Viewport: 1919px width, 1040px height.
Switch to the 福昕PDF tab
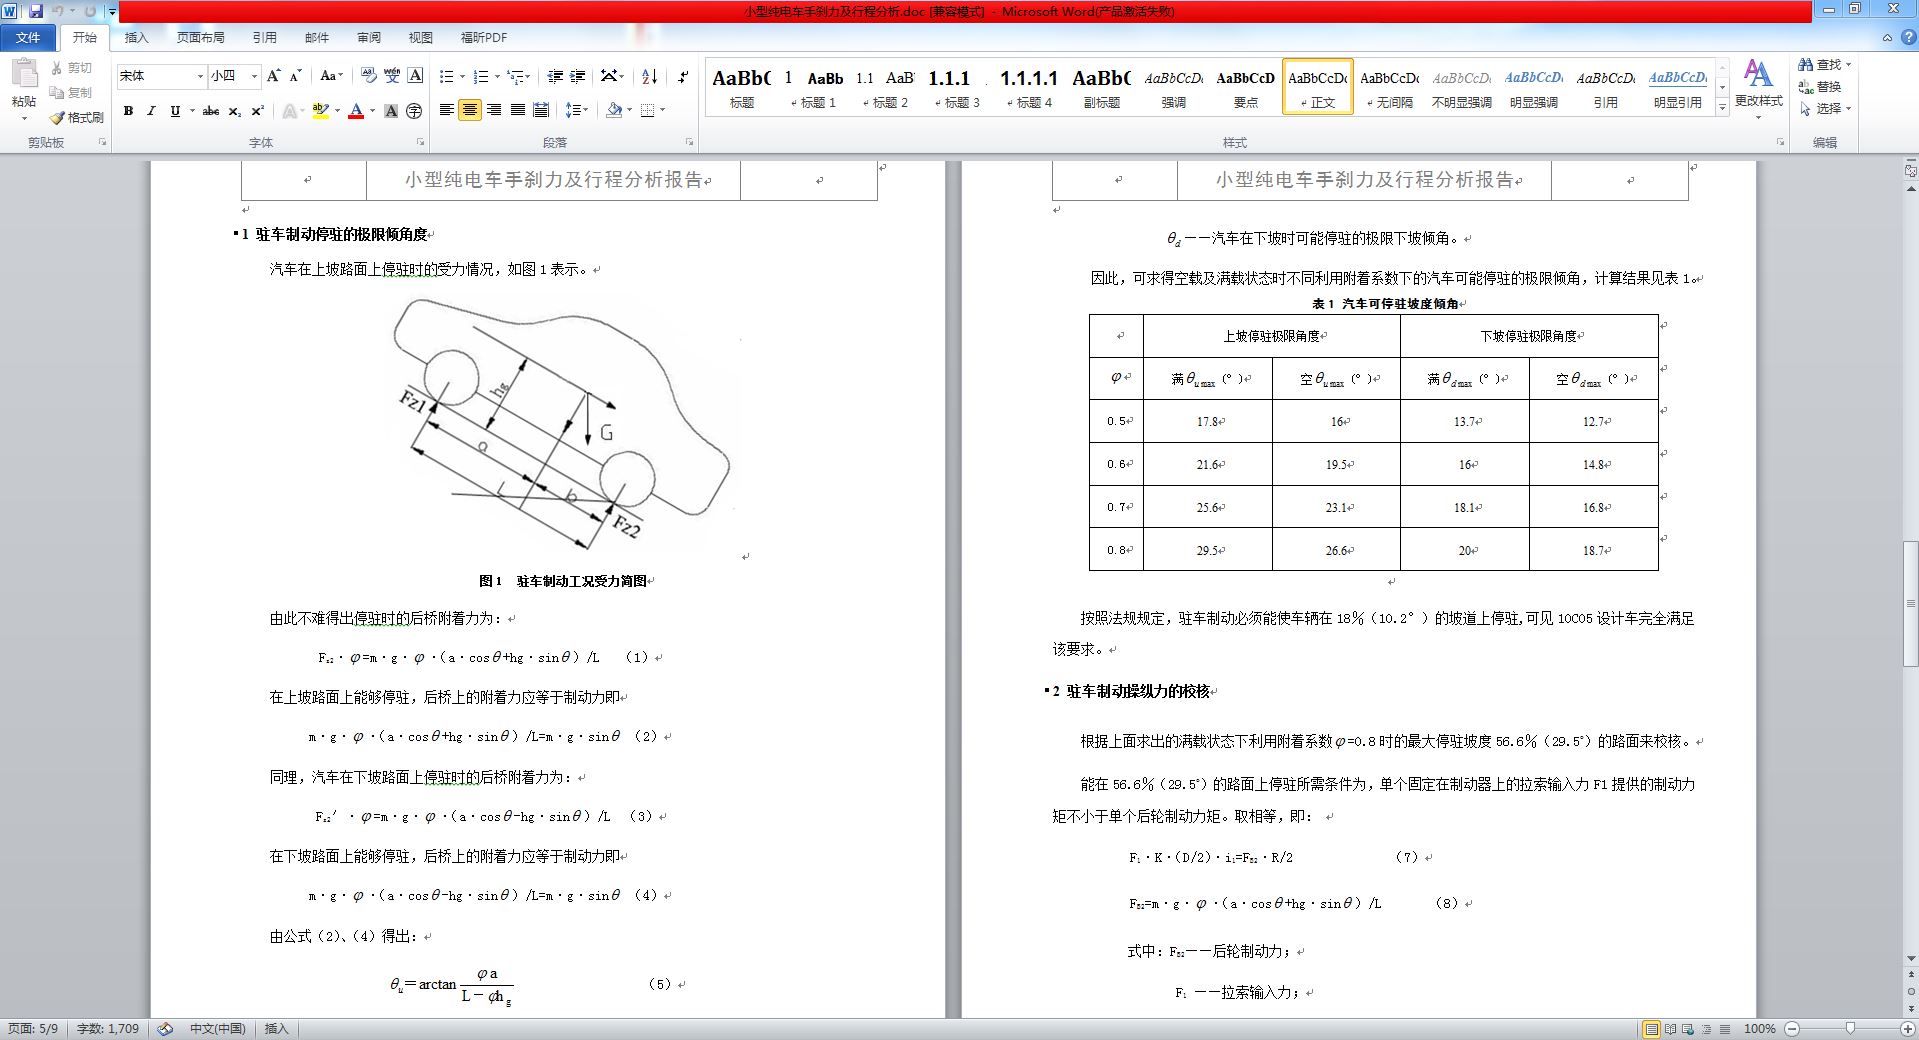484,37
